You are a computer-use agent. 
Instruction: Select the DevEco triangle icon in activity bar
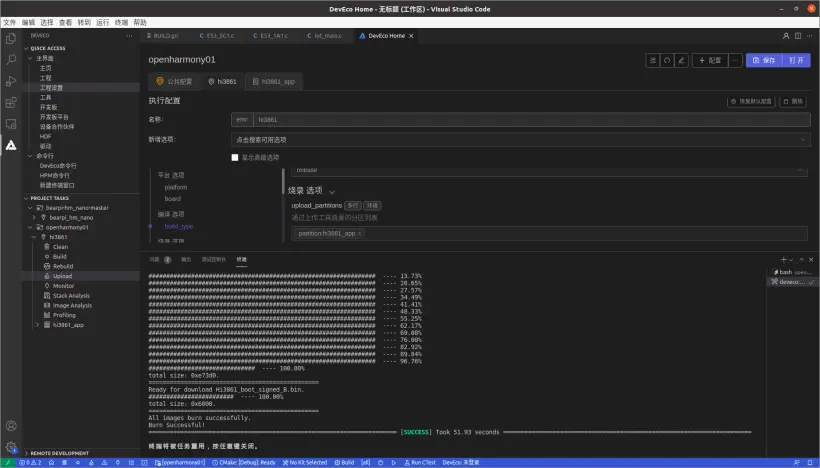(10, 145)
